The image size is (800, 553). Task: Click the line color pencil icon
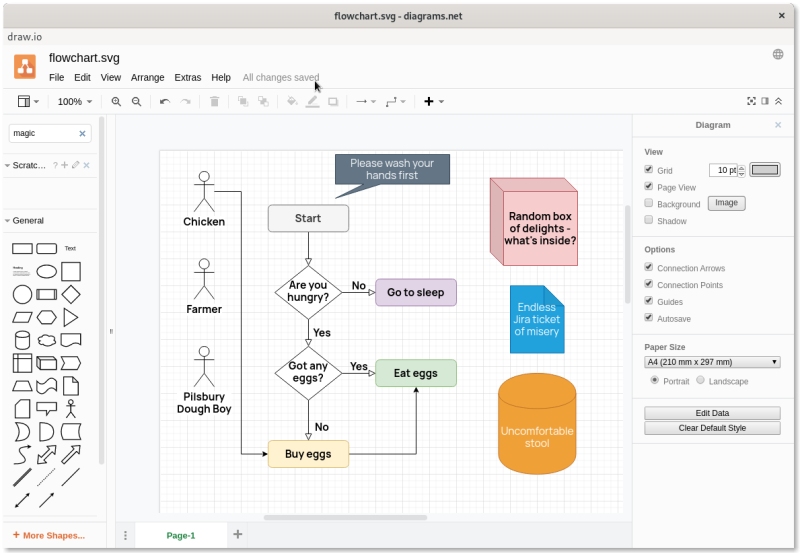(312, 102)
